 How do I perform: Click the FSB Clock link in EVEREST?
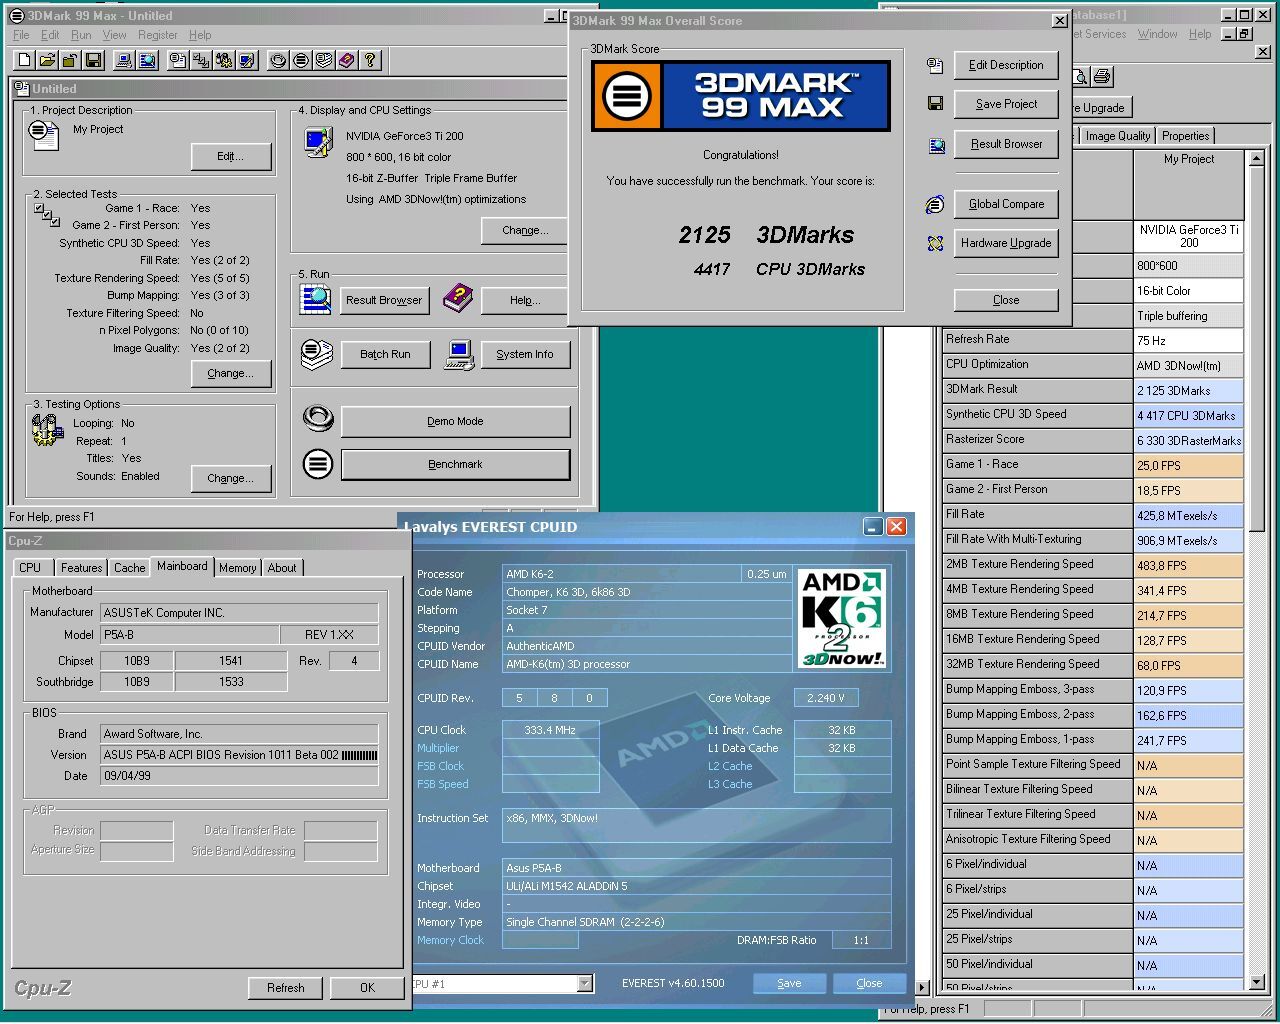441,766
